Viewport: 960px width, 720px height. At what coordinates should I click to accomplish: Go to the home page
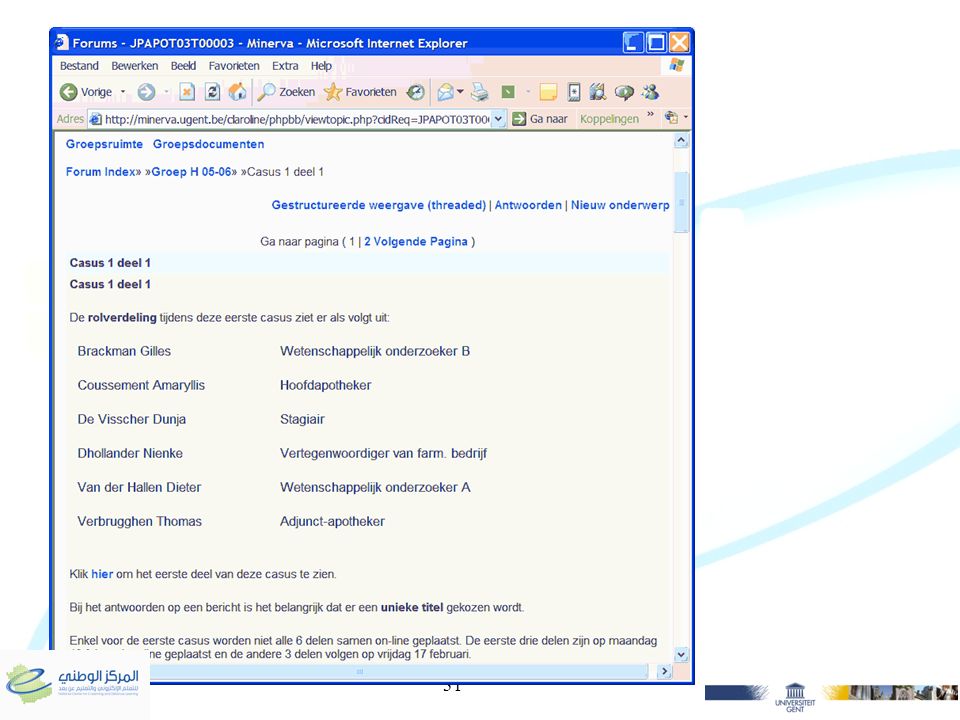coord(237,92)
